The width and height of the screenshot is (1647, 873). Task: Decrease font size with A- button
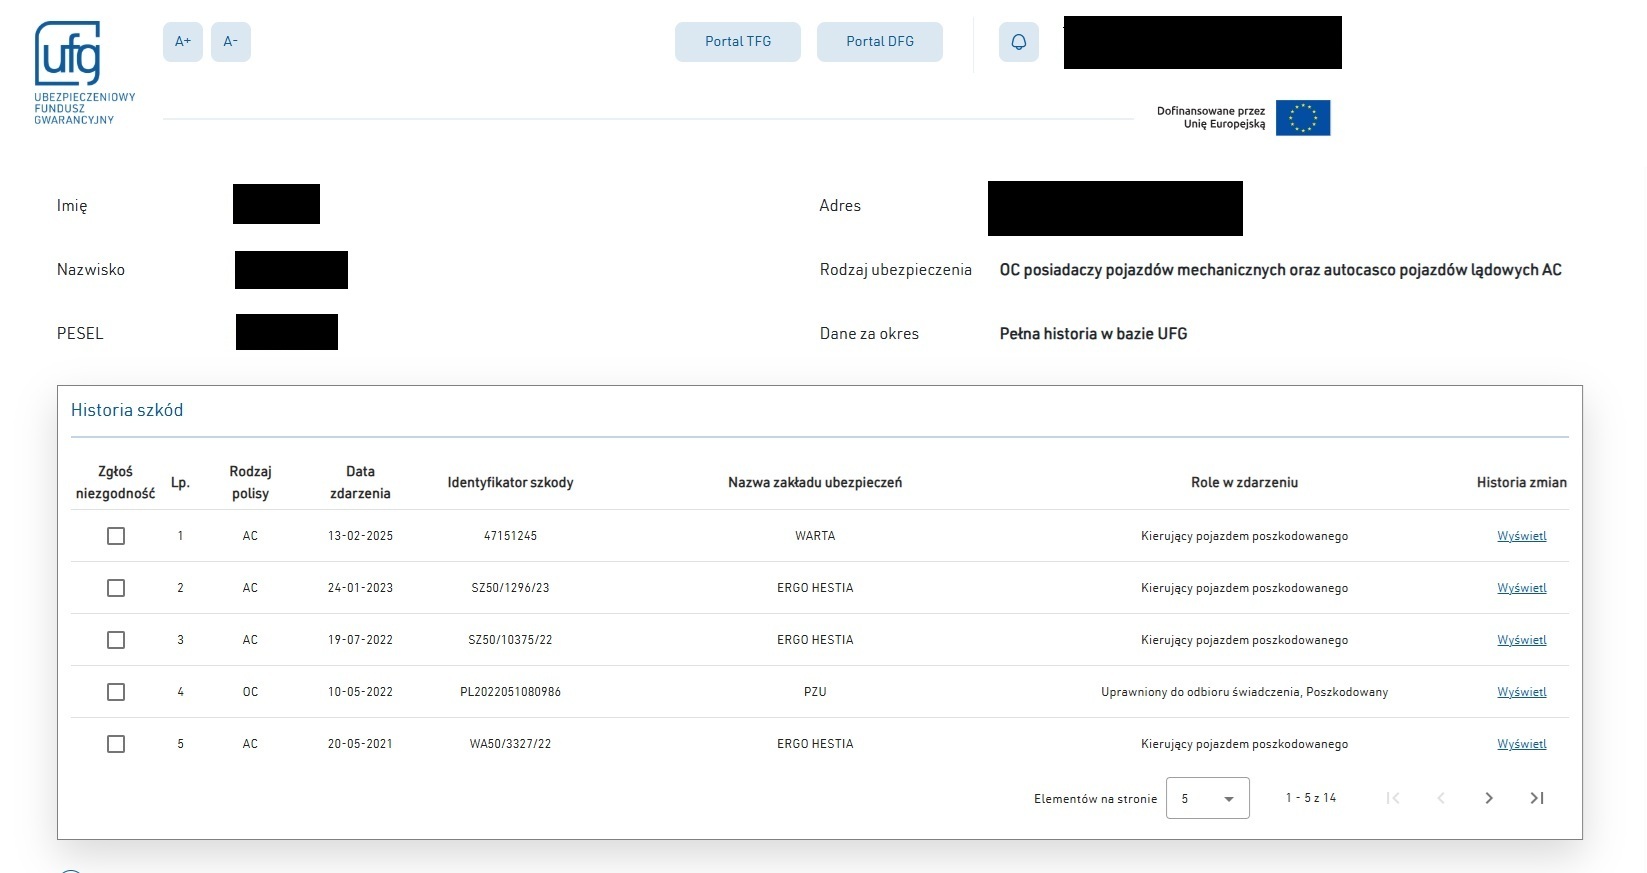pos(231,42)
